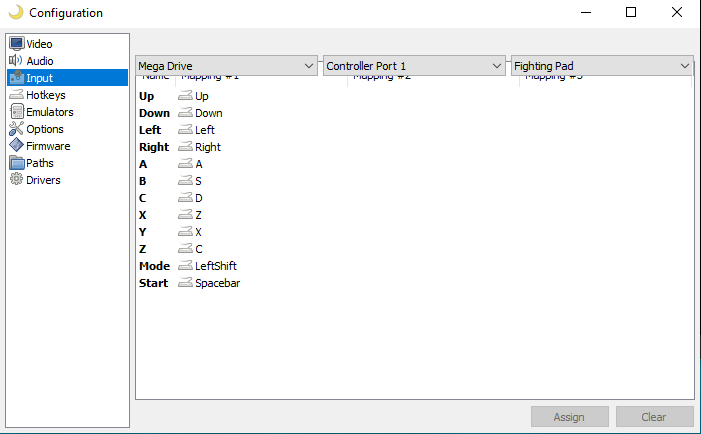This screenshot has height=434, width=701.
Task: Click keyboard icon in Start row
Action: click(185, 282)
